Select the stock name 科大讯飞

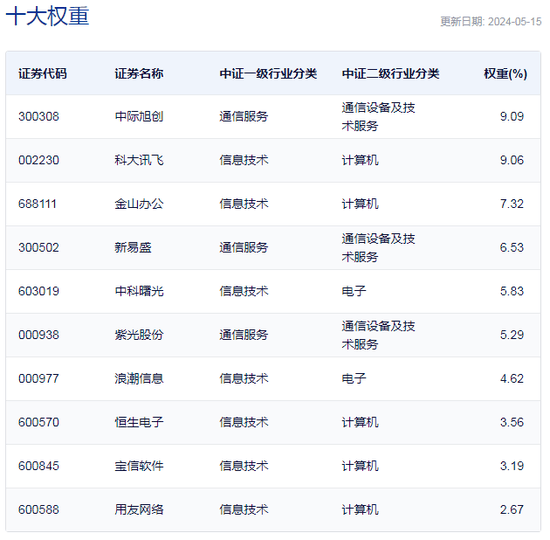139,160
